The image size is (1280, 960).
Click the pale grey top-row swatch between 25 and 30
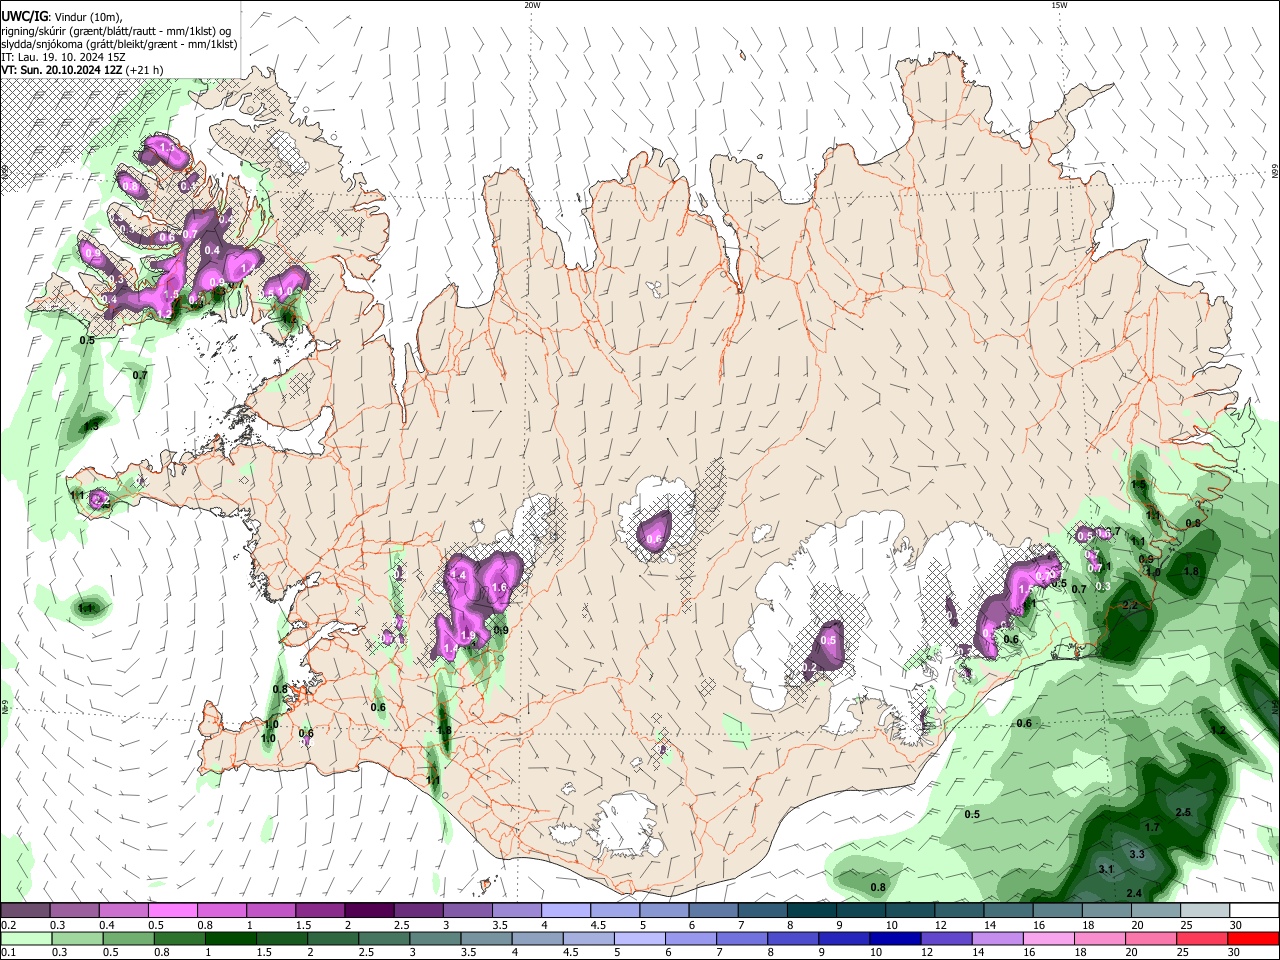tap(1204, 911)
